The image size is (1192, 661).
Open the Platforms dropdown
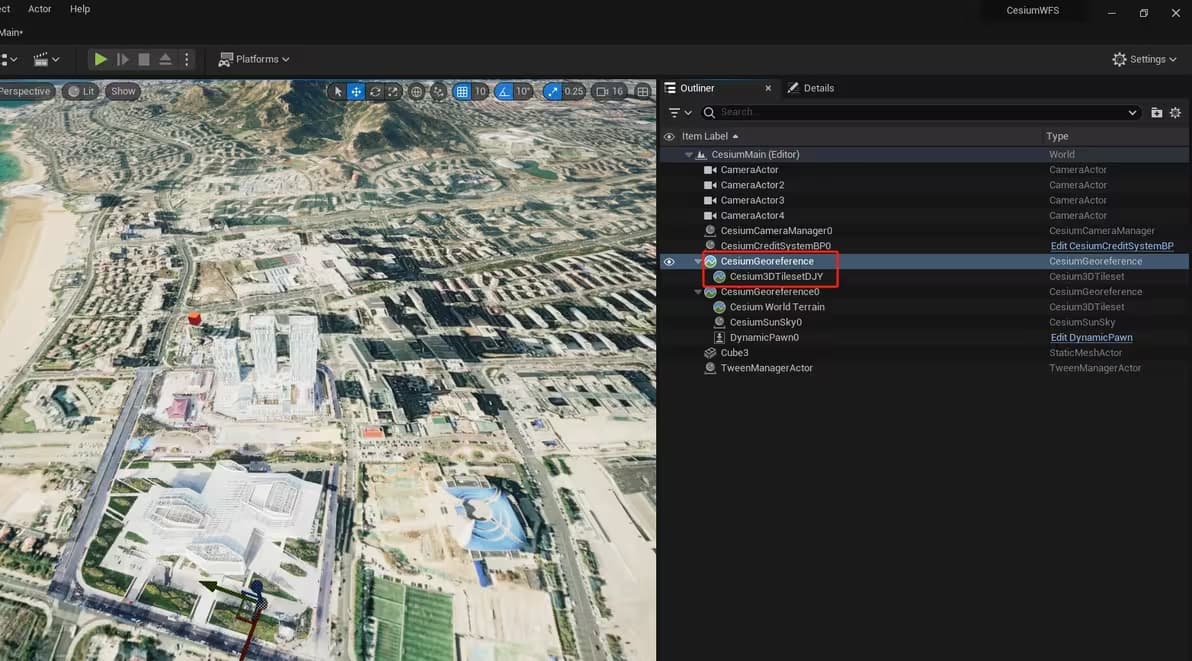pyautogui.click(x=254, y=60)
